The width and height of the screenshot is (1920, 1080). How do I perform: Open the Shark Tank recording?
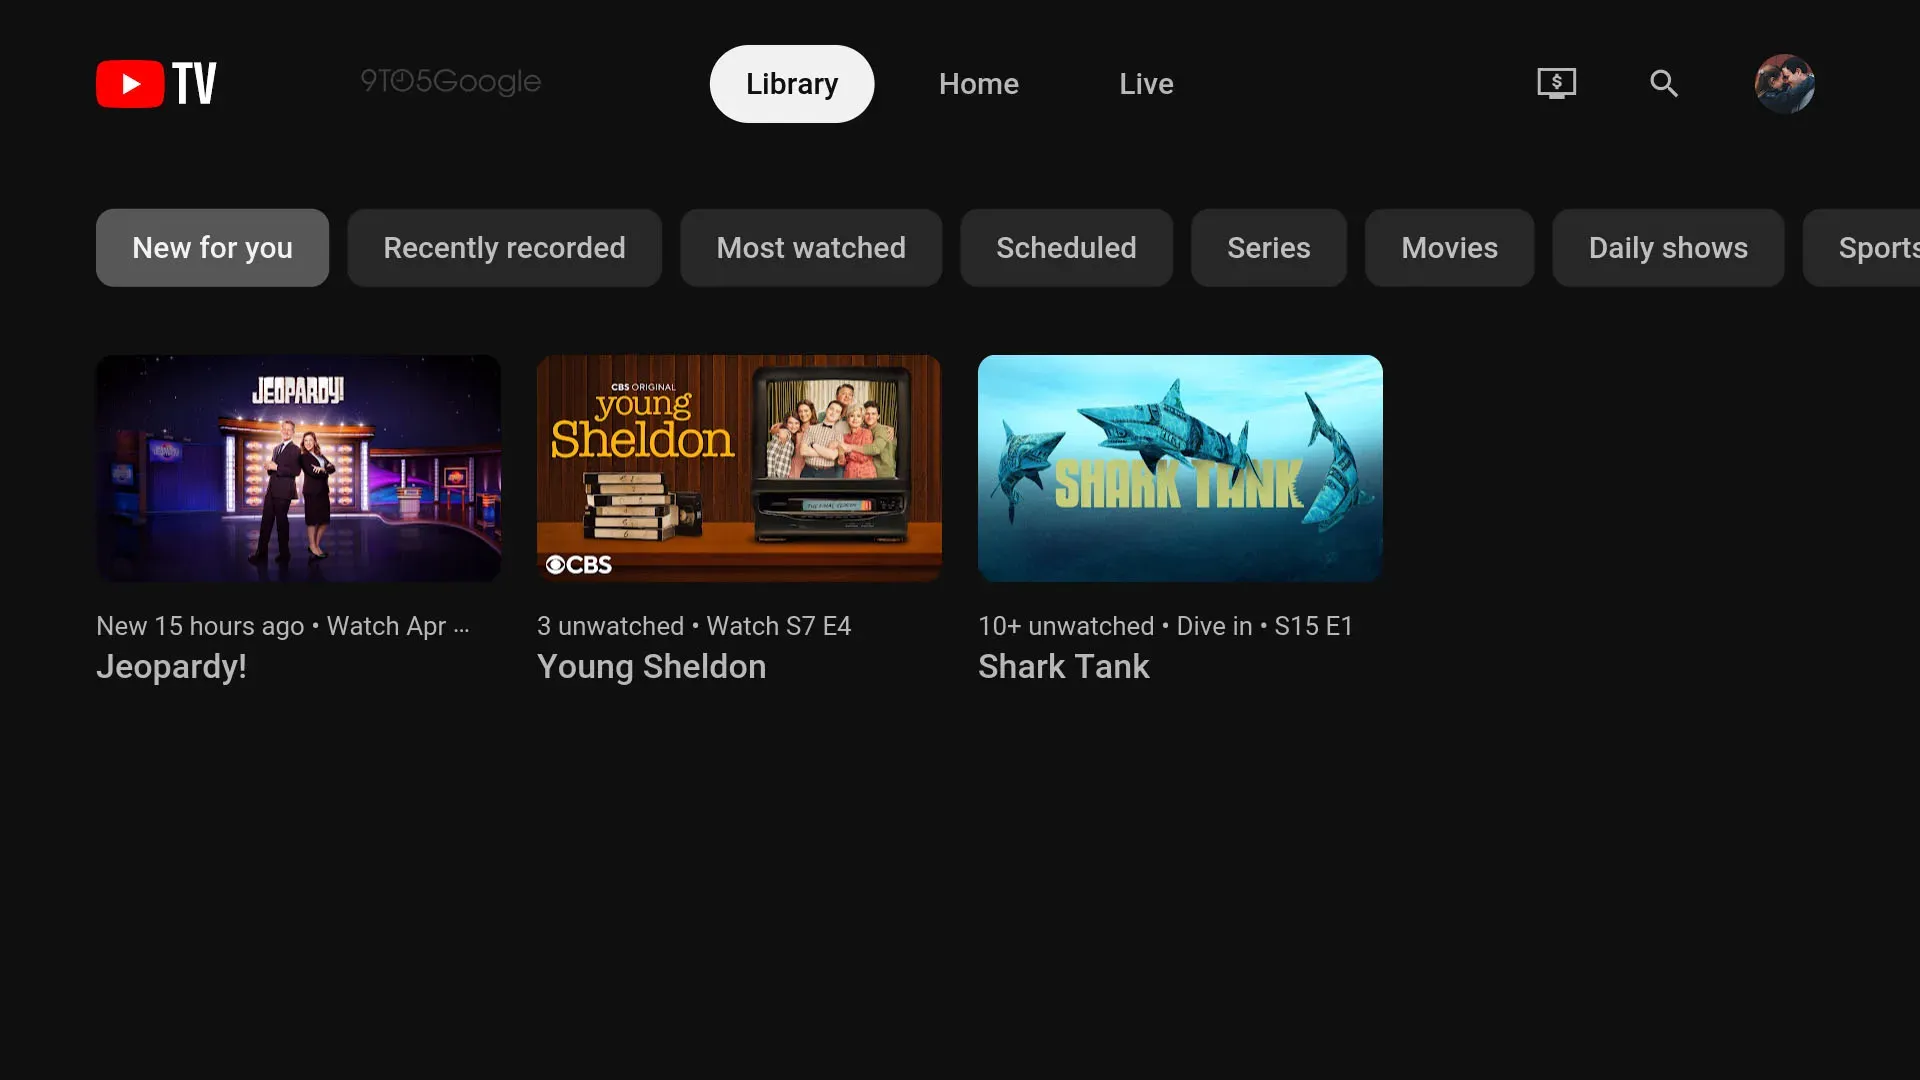click(x=1180, y=468)
